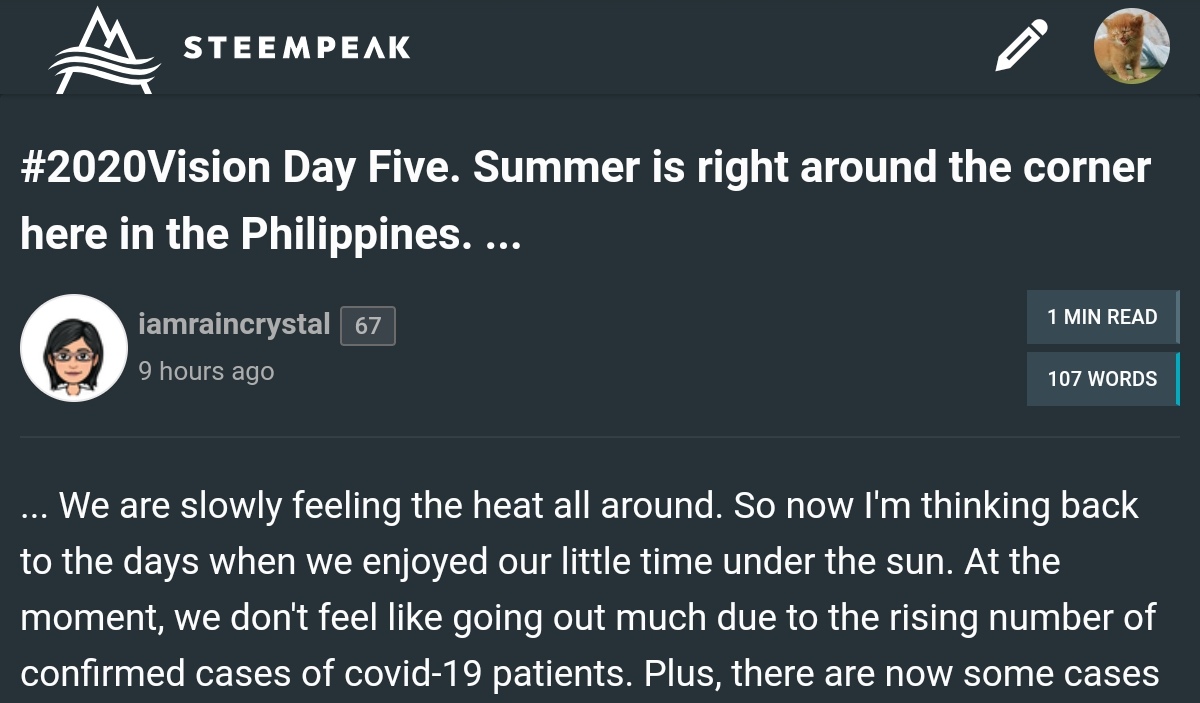
Task: Open iamraincrystal's profile via username
Action: coord(234,324)
